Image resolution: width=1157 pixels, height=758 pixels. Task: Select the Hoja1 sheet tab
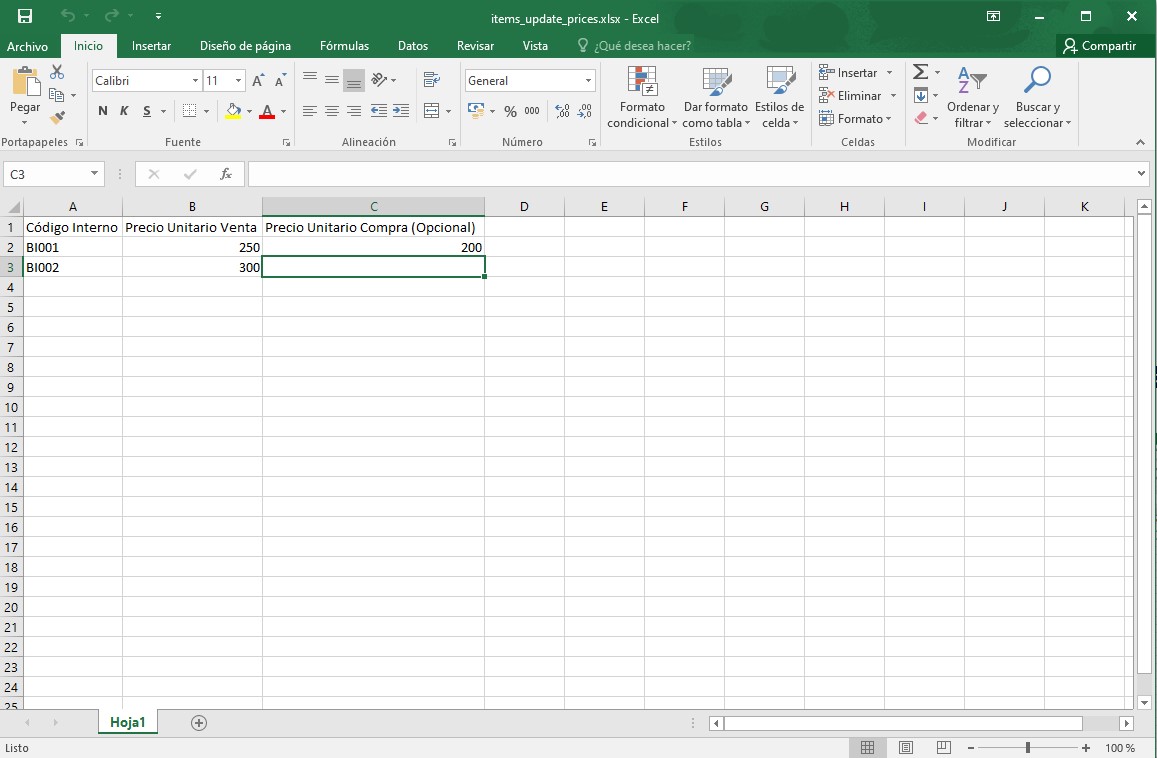tap(128, 722)
